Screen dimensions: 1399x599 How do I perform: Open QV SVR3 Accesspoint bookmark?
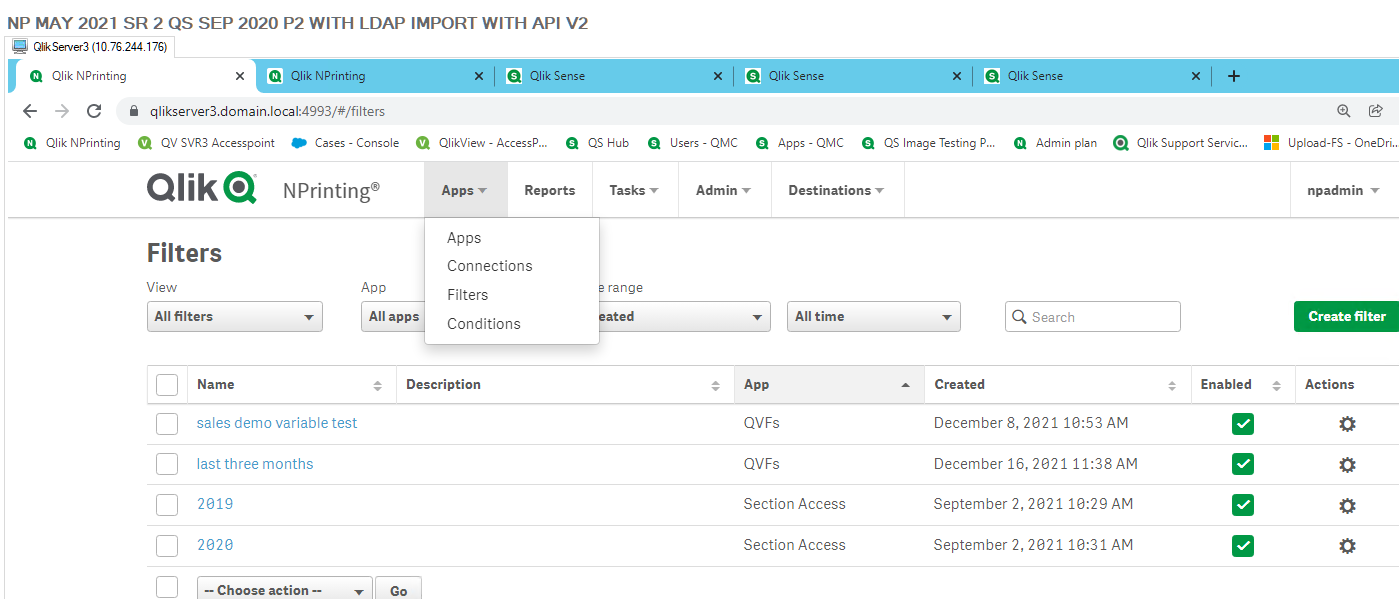tap(207, 143)
